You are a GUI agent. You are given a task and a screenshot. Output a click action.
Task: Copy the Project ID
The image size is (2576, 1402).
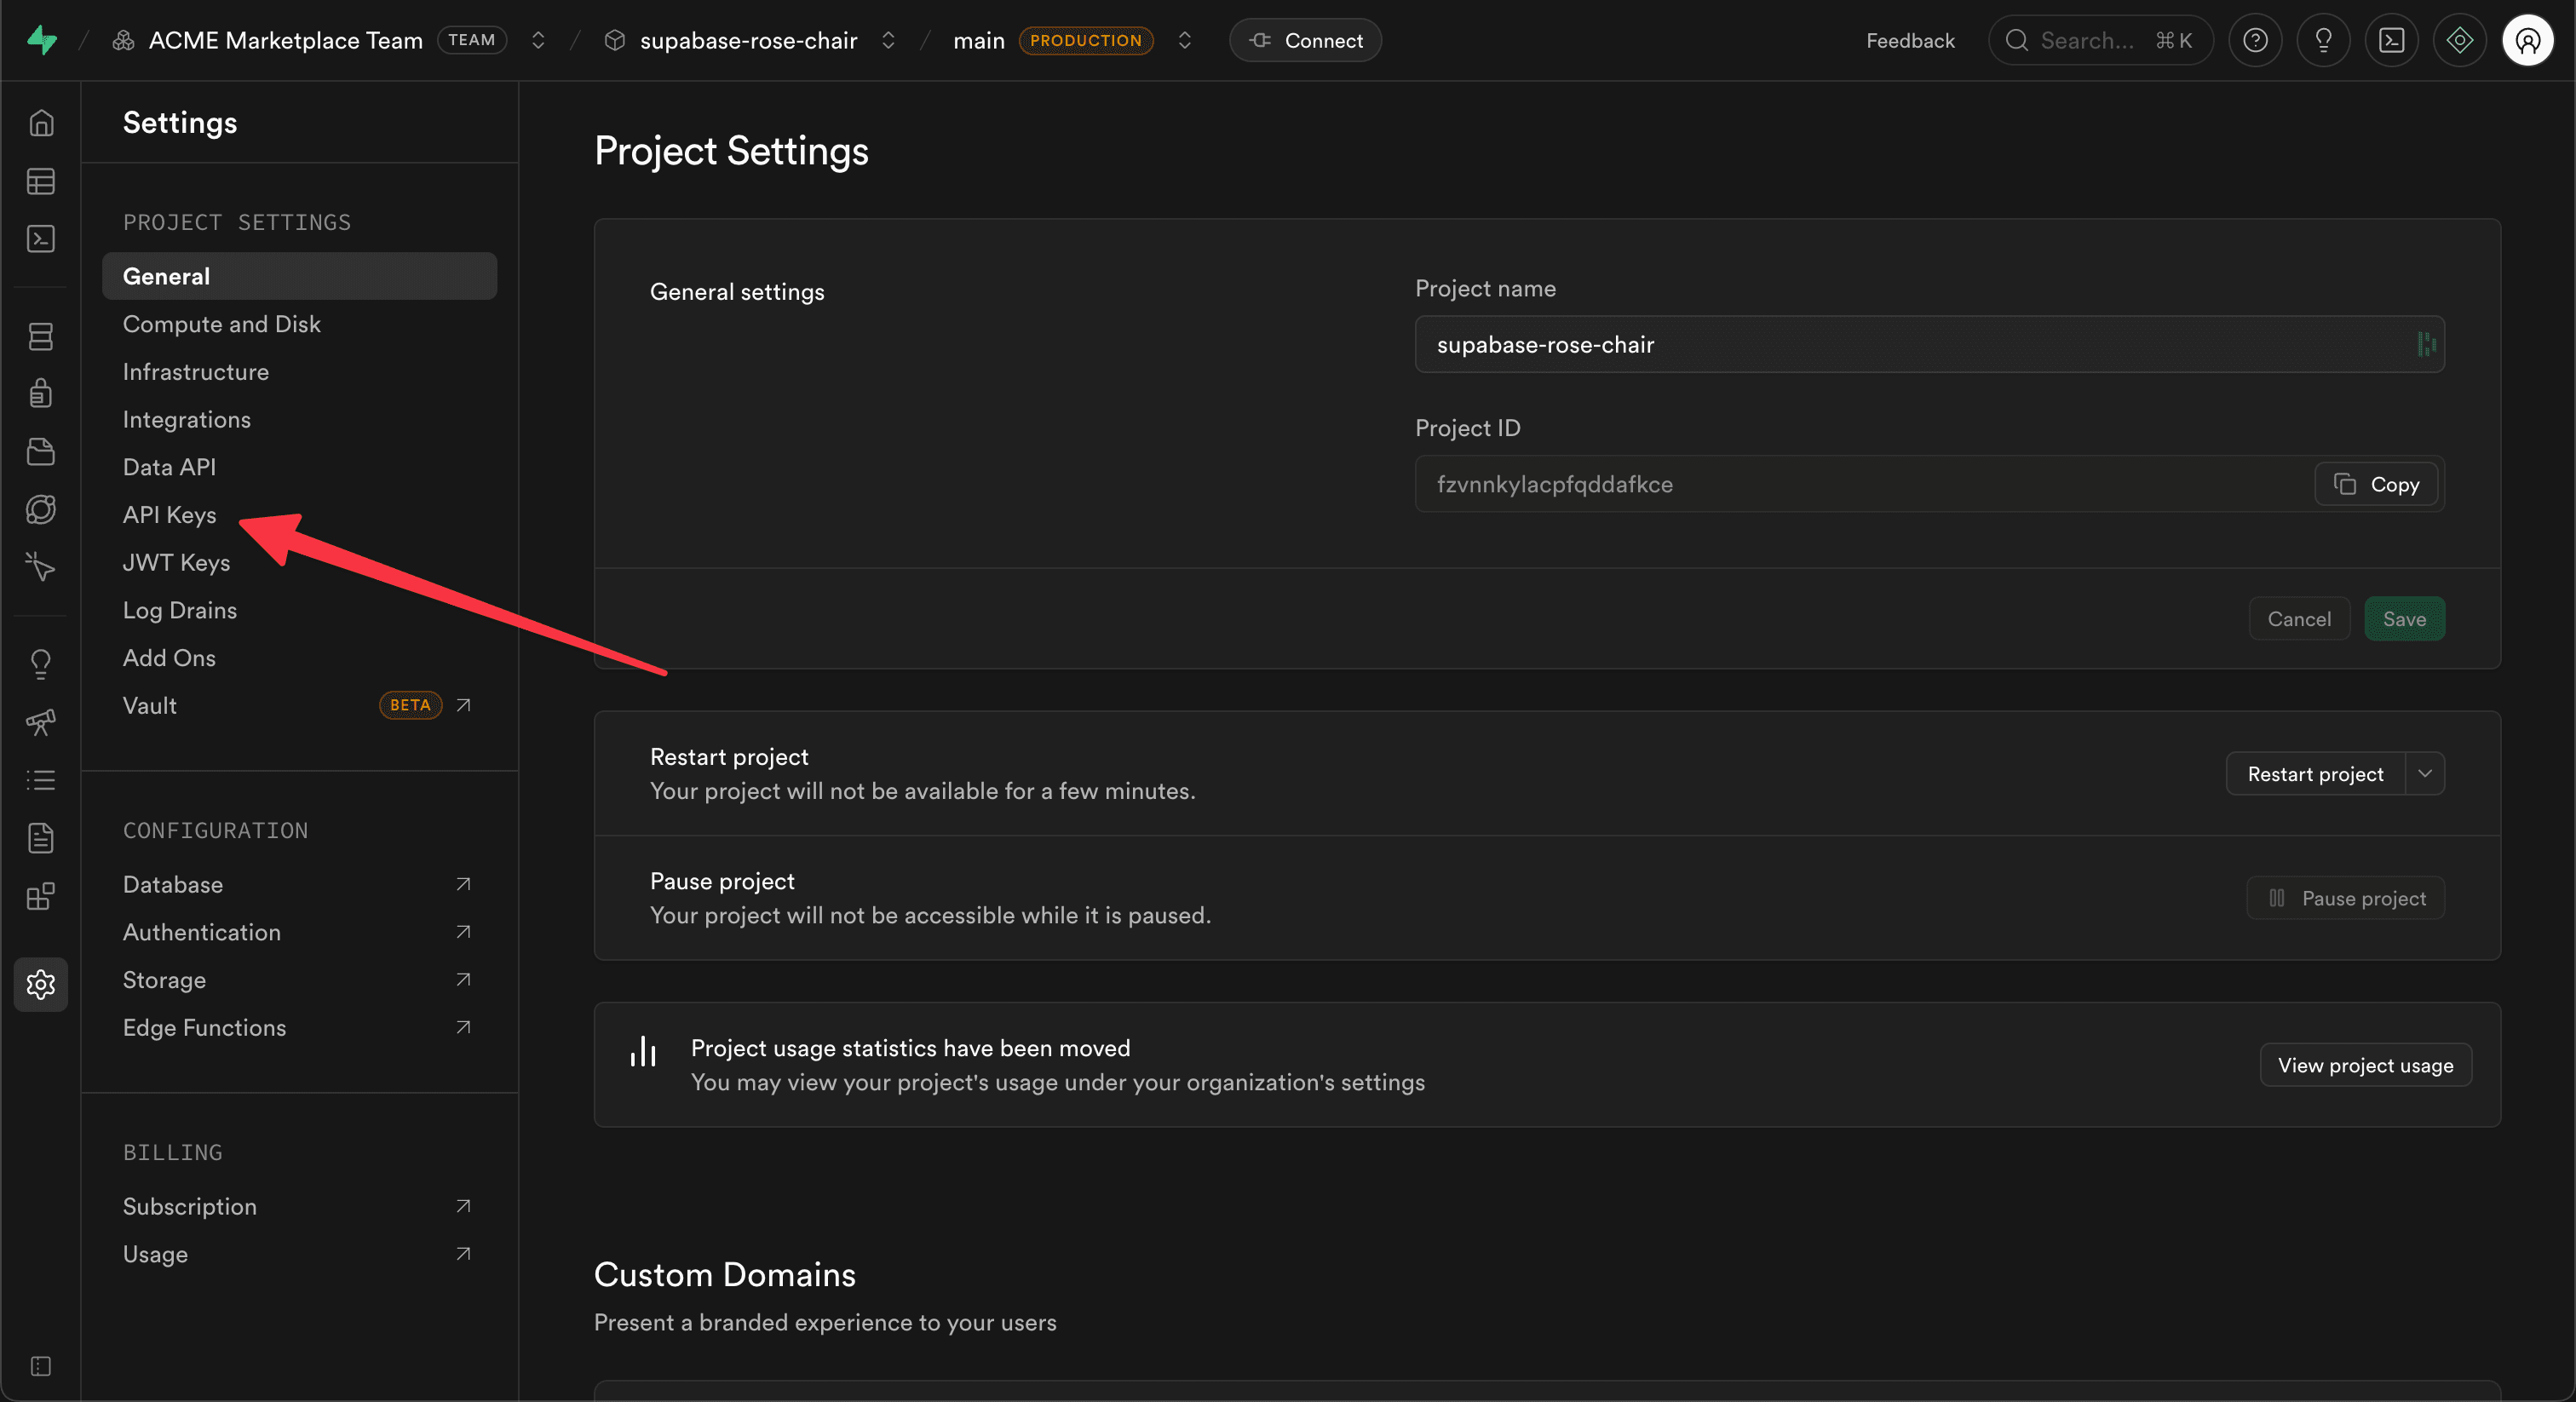tap(2376, 484)
